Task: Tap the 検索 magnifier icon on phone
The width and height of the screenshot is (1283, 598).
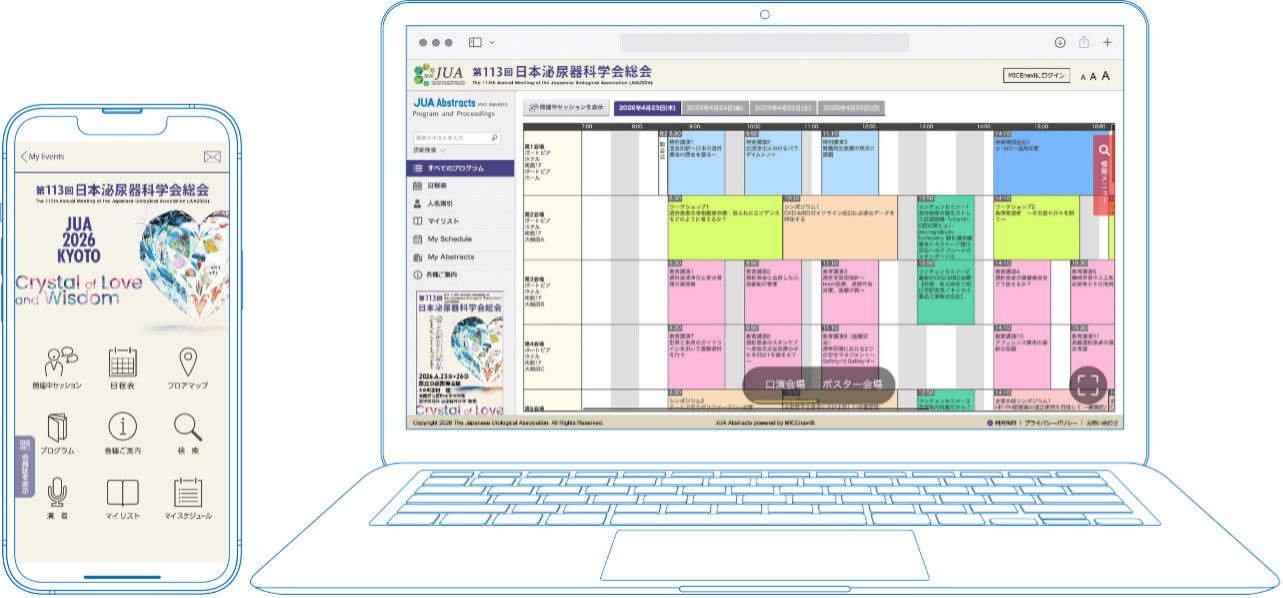Action: click(188, 427)
